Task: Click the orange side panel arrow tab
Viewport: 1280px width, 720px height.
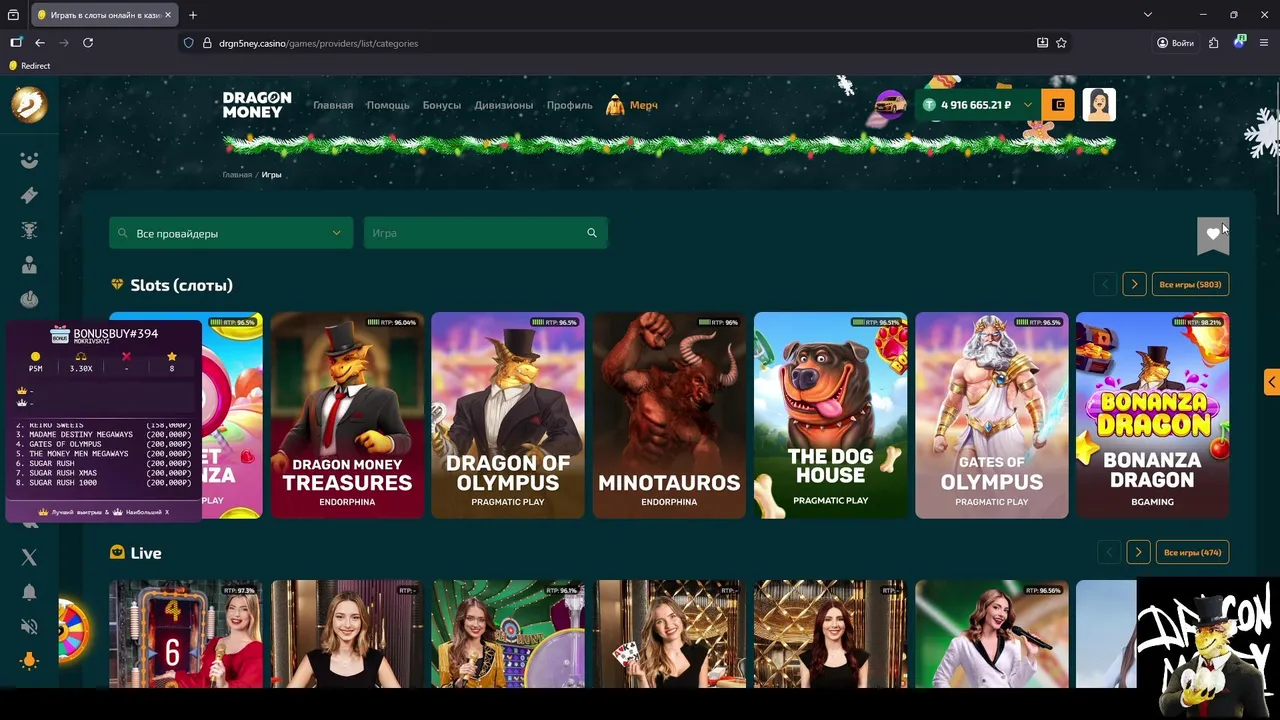Action: click(1272, 382)
